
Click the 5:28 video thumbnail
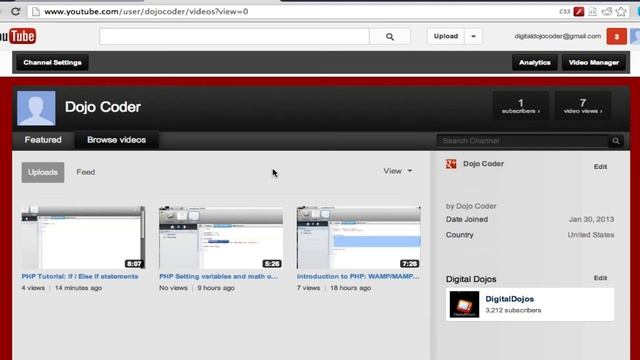[x=221, y=238]
